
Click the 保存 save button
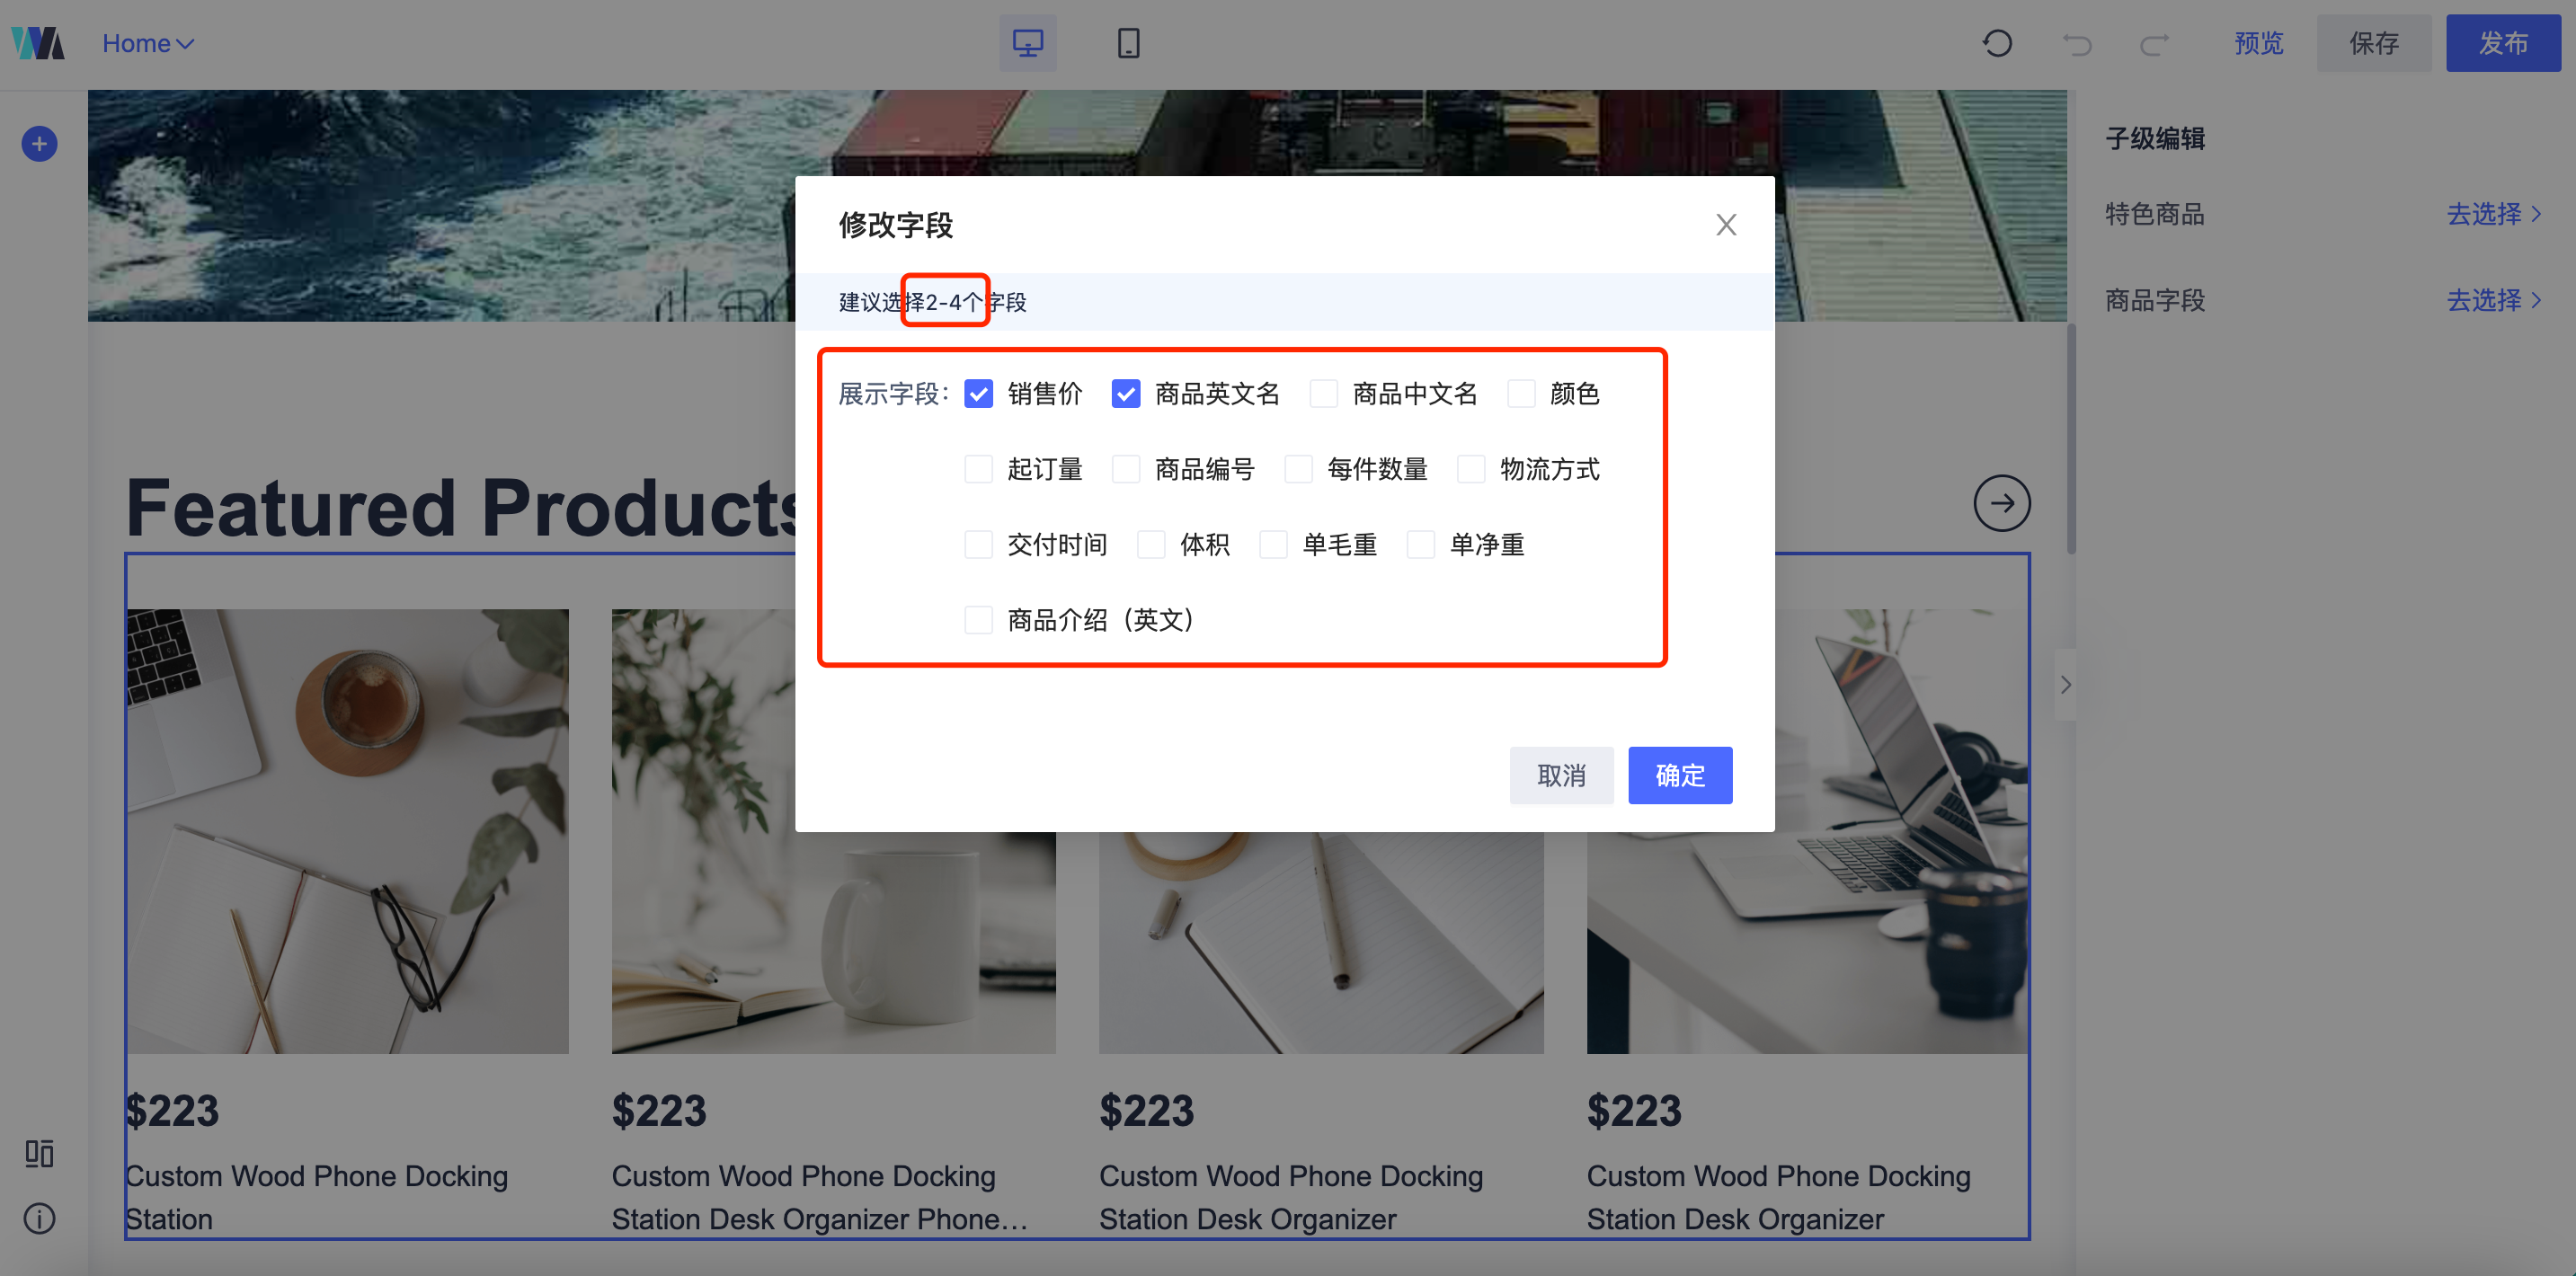pos(2373,43)
